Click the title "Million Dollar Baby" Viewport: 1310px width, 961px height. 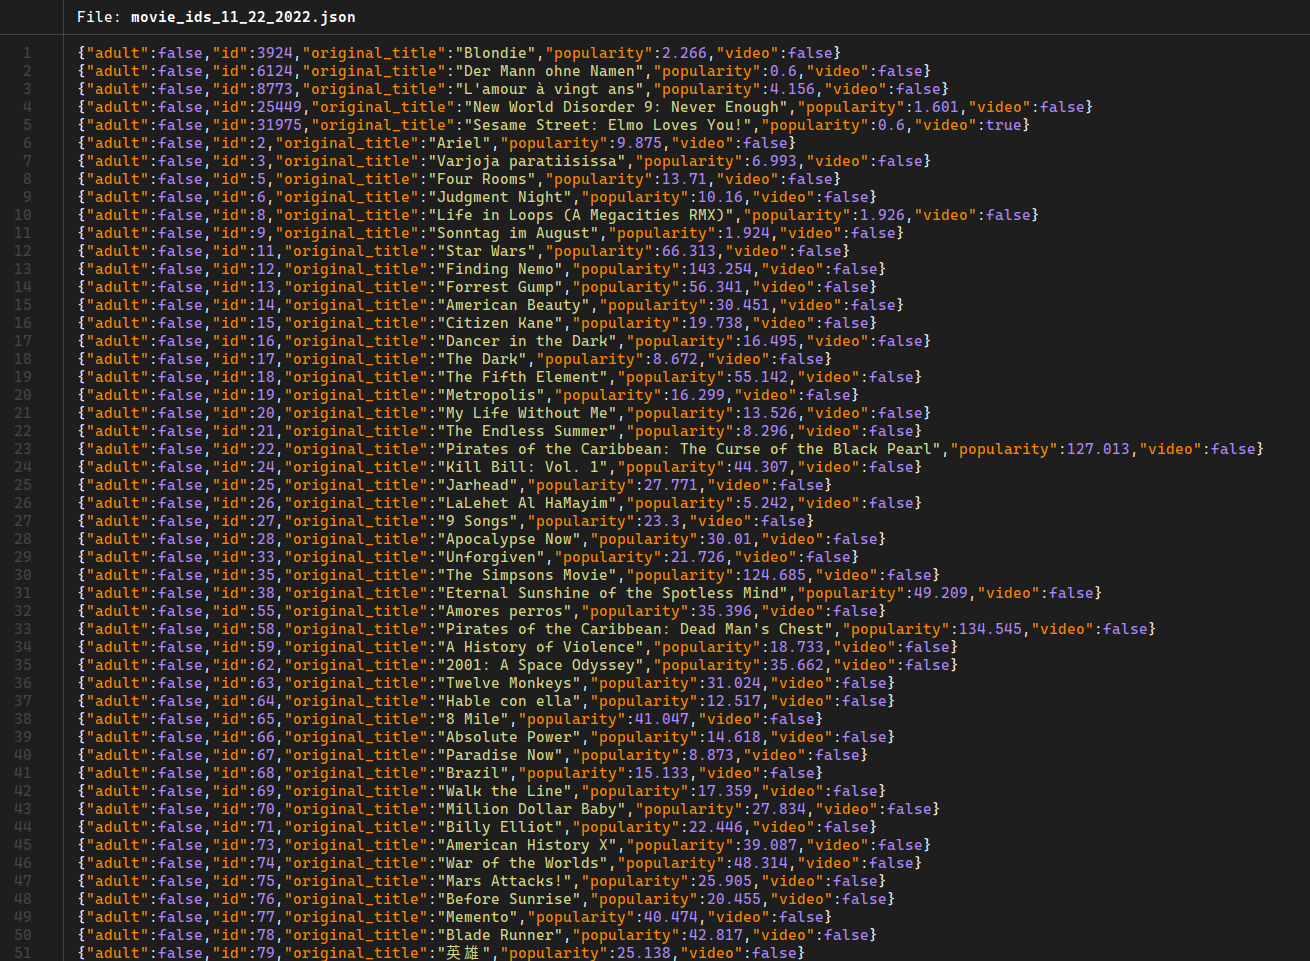(532, 809)
